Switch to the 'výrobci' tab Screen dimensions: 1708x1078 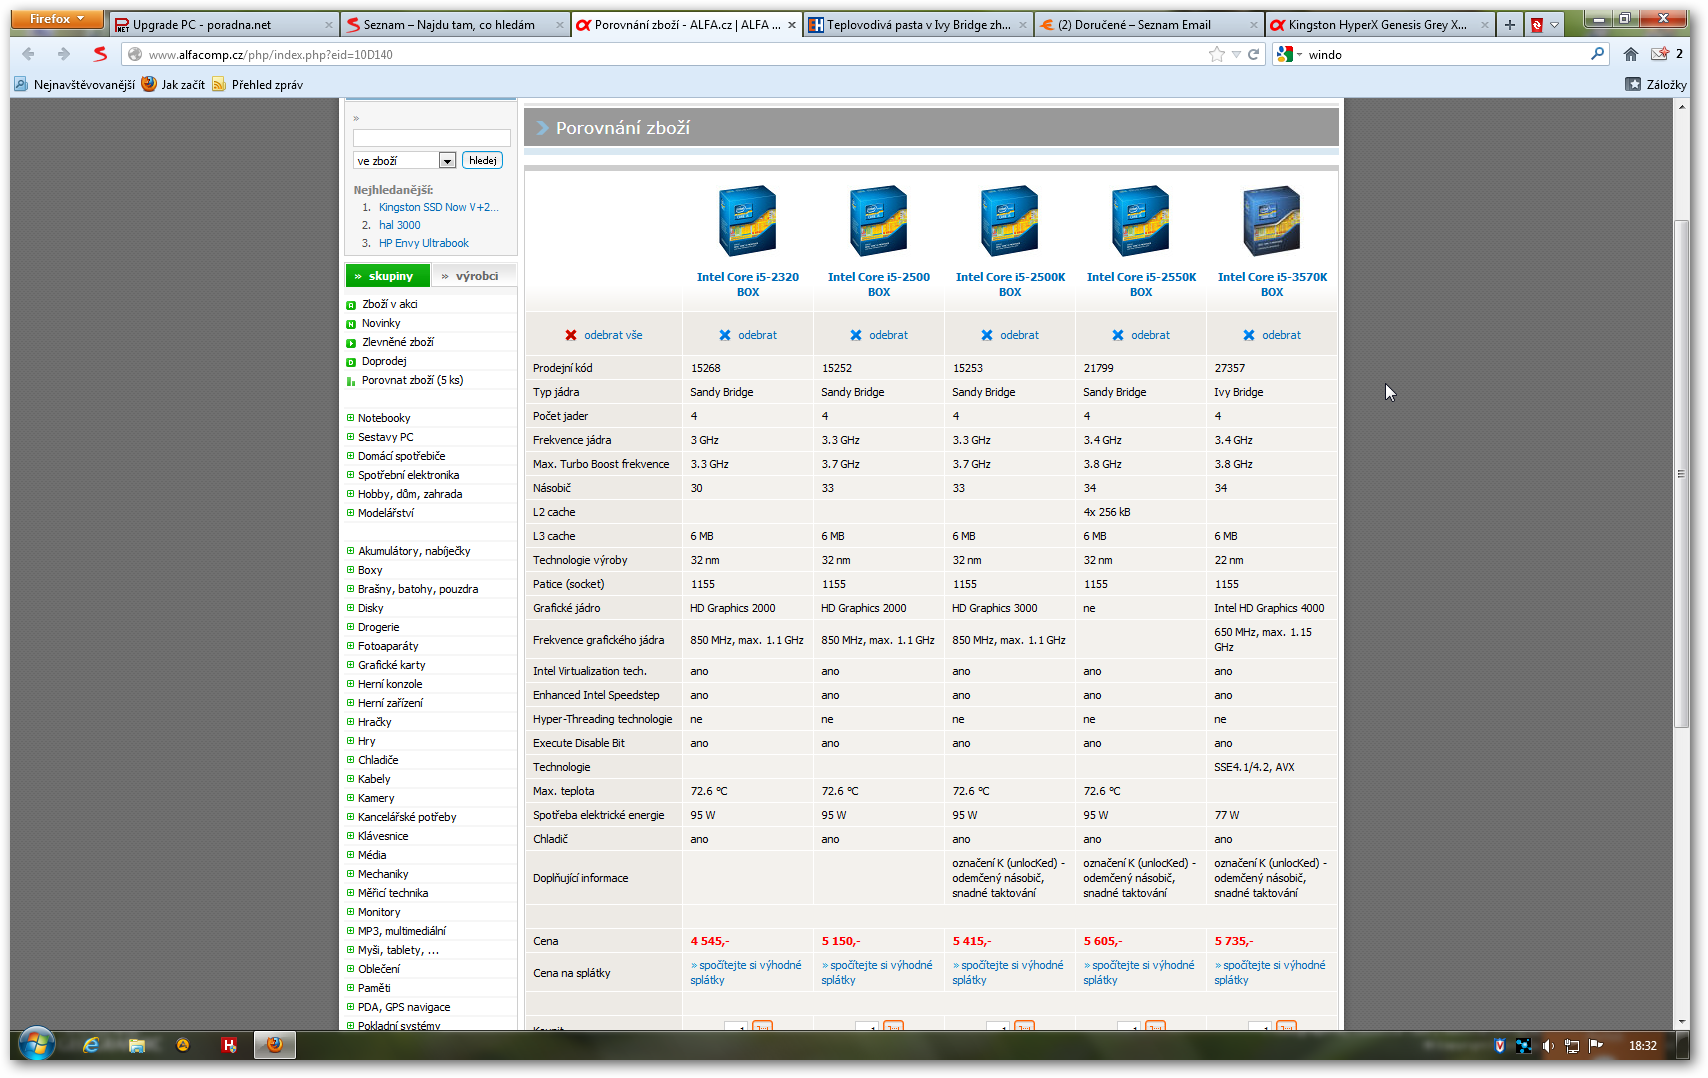[x=475, y=276]
